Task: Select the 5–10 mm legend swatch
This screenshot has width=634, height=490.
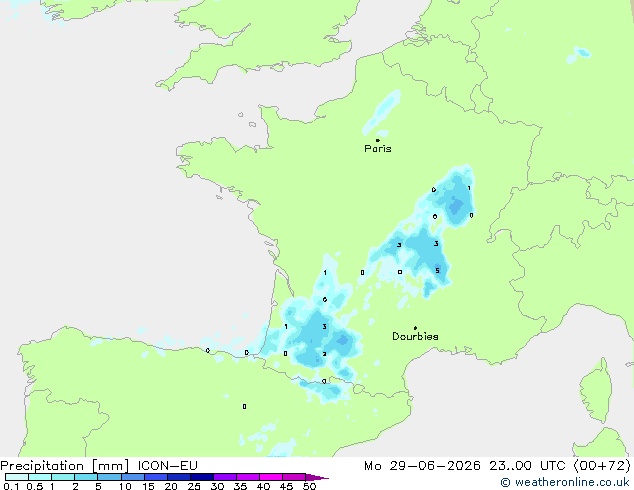Action: [x=109, y=477]
